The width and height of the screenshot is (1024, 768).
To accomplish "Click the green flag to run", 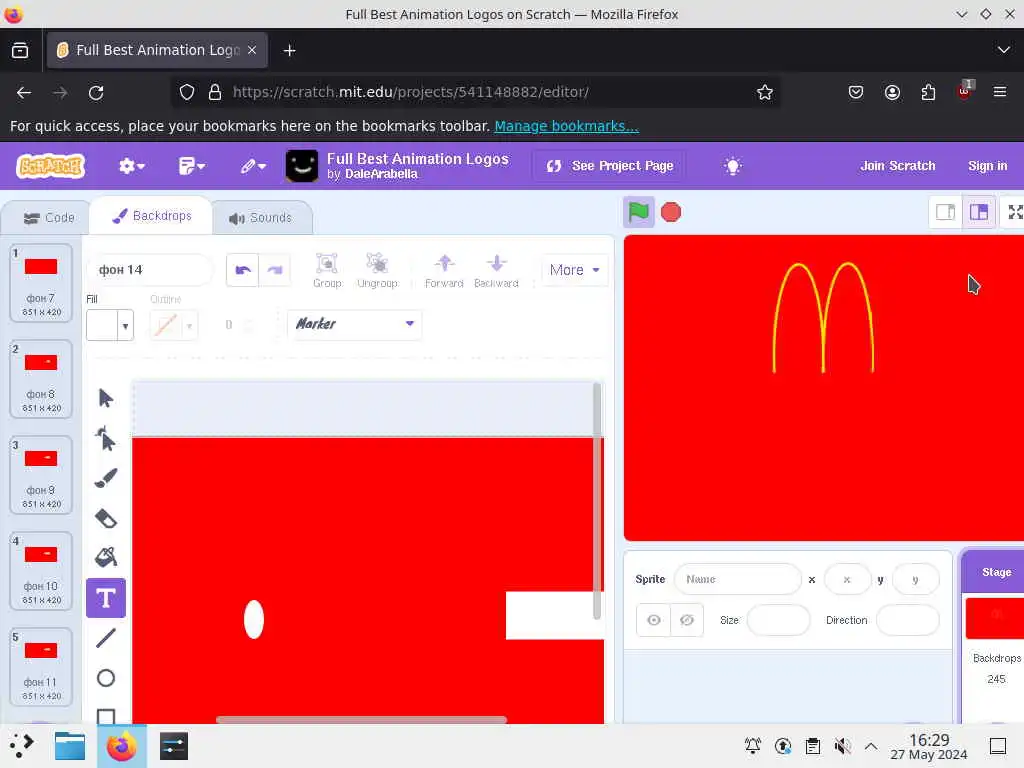I will 638,212.
